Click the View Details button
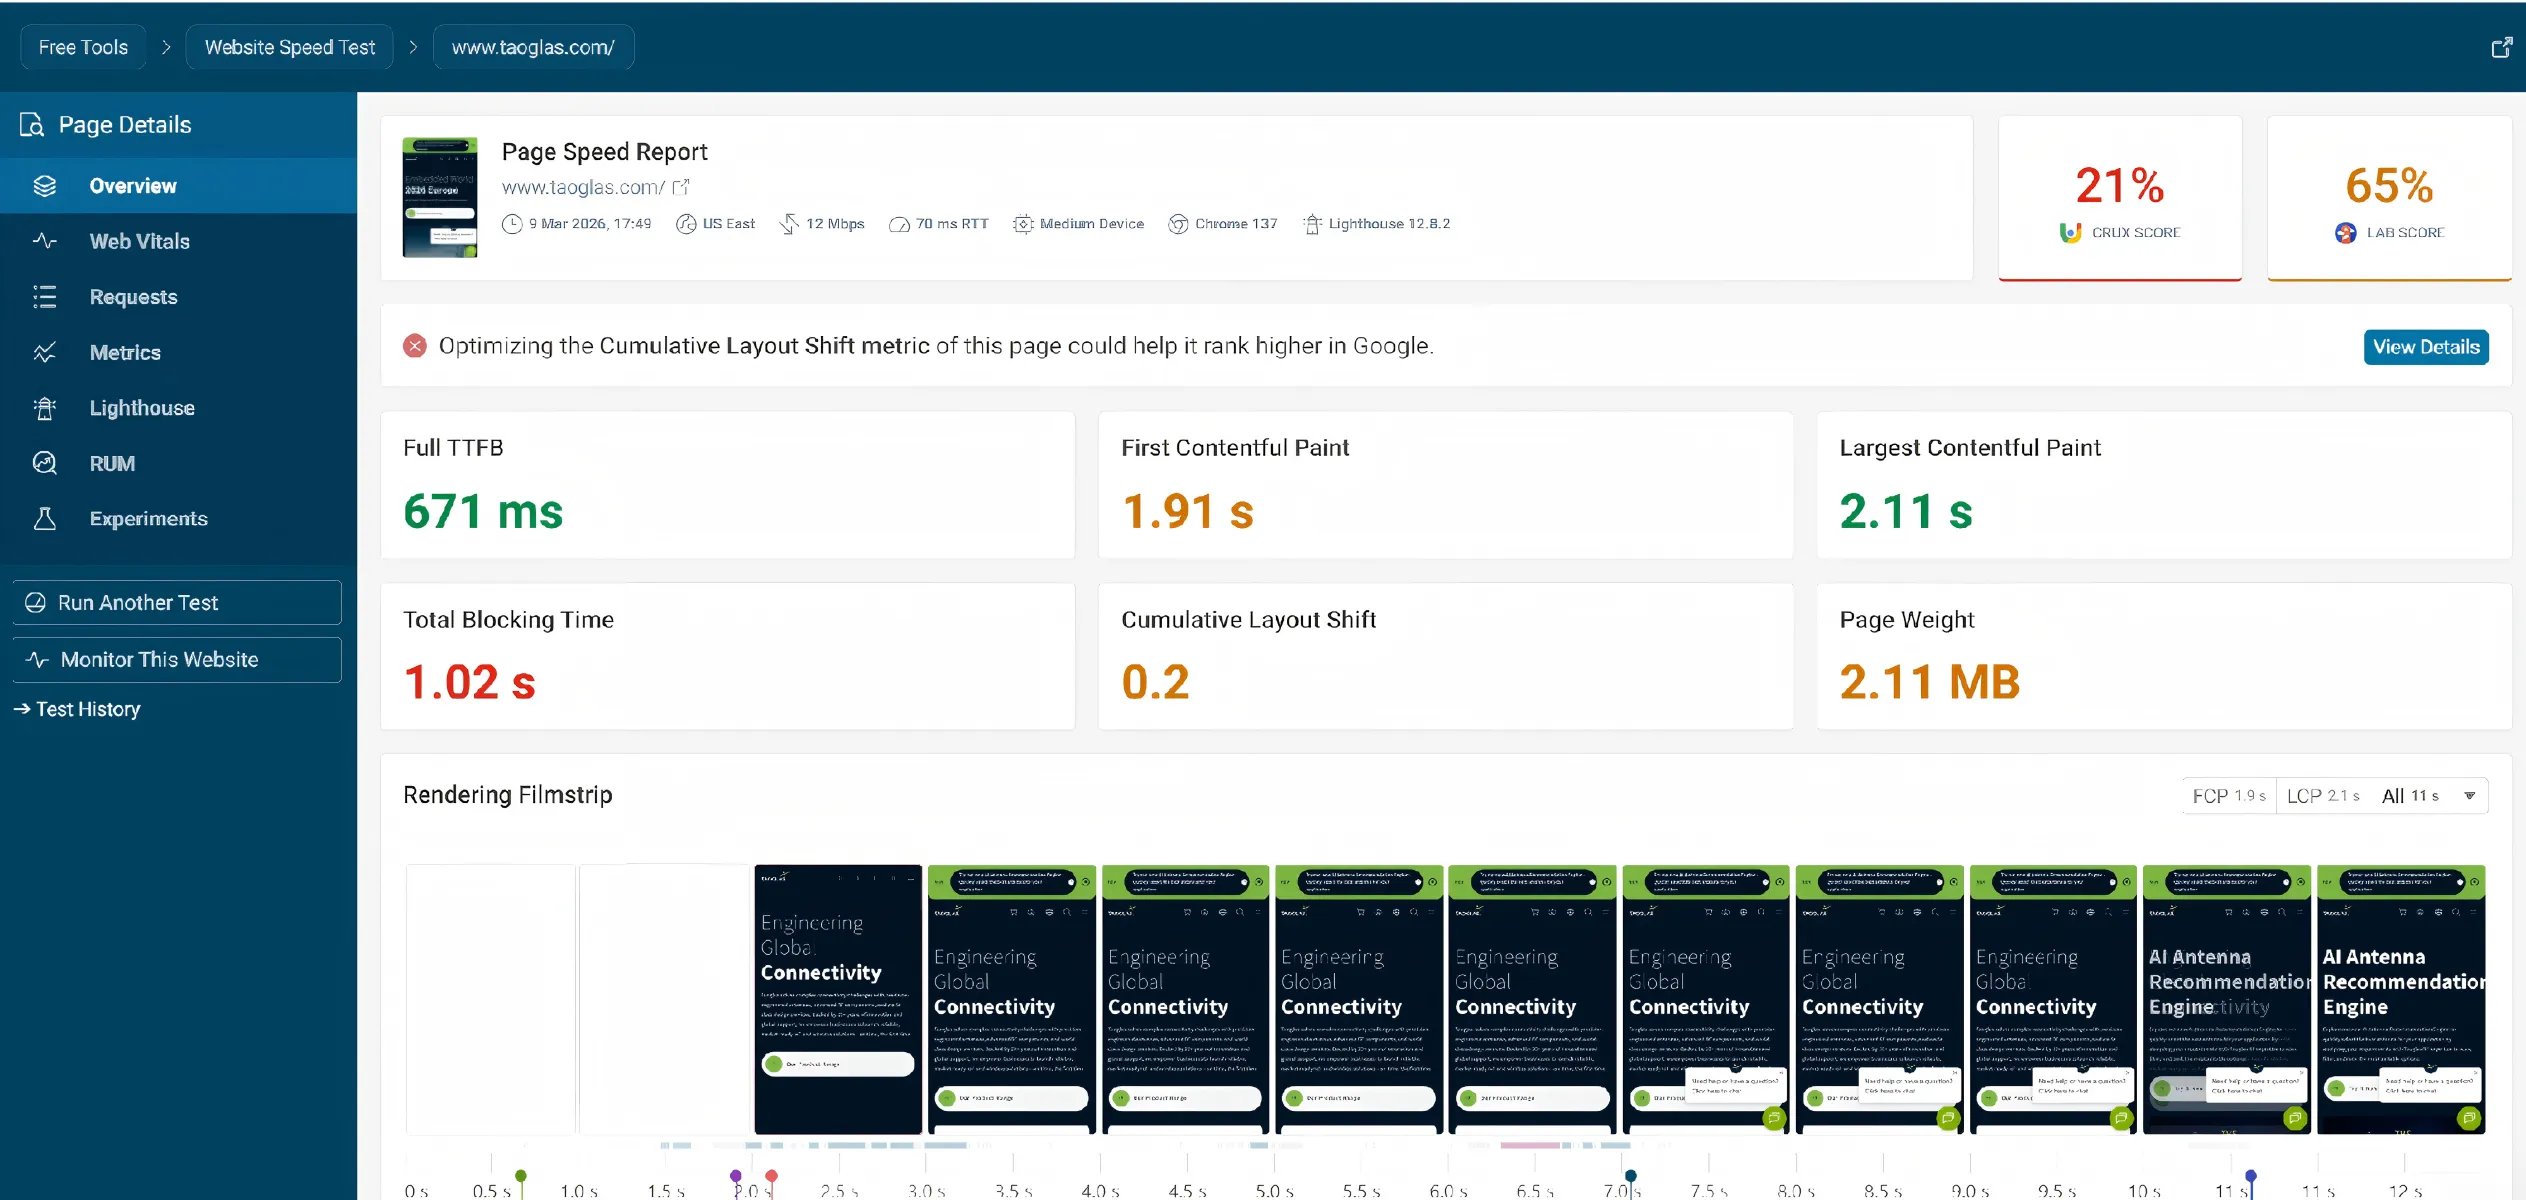Screen dimensions: 2526x1200 (x=2426, y=347)
